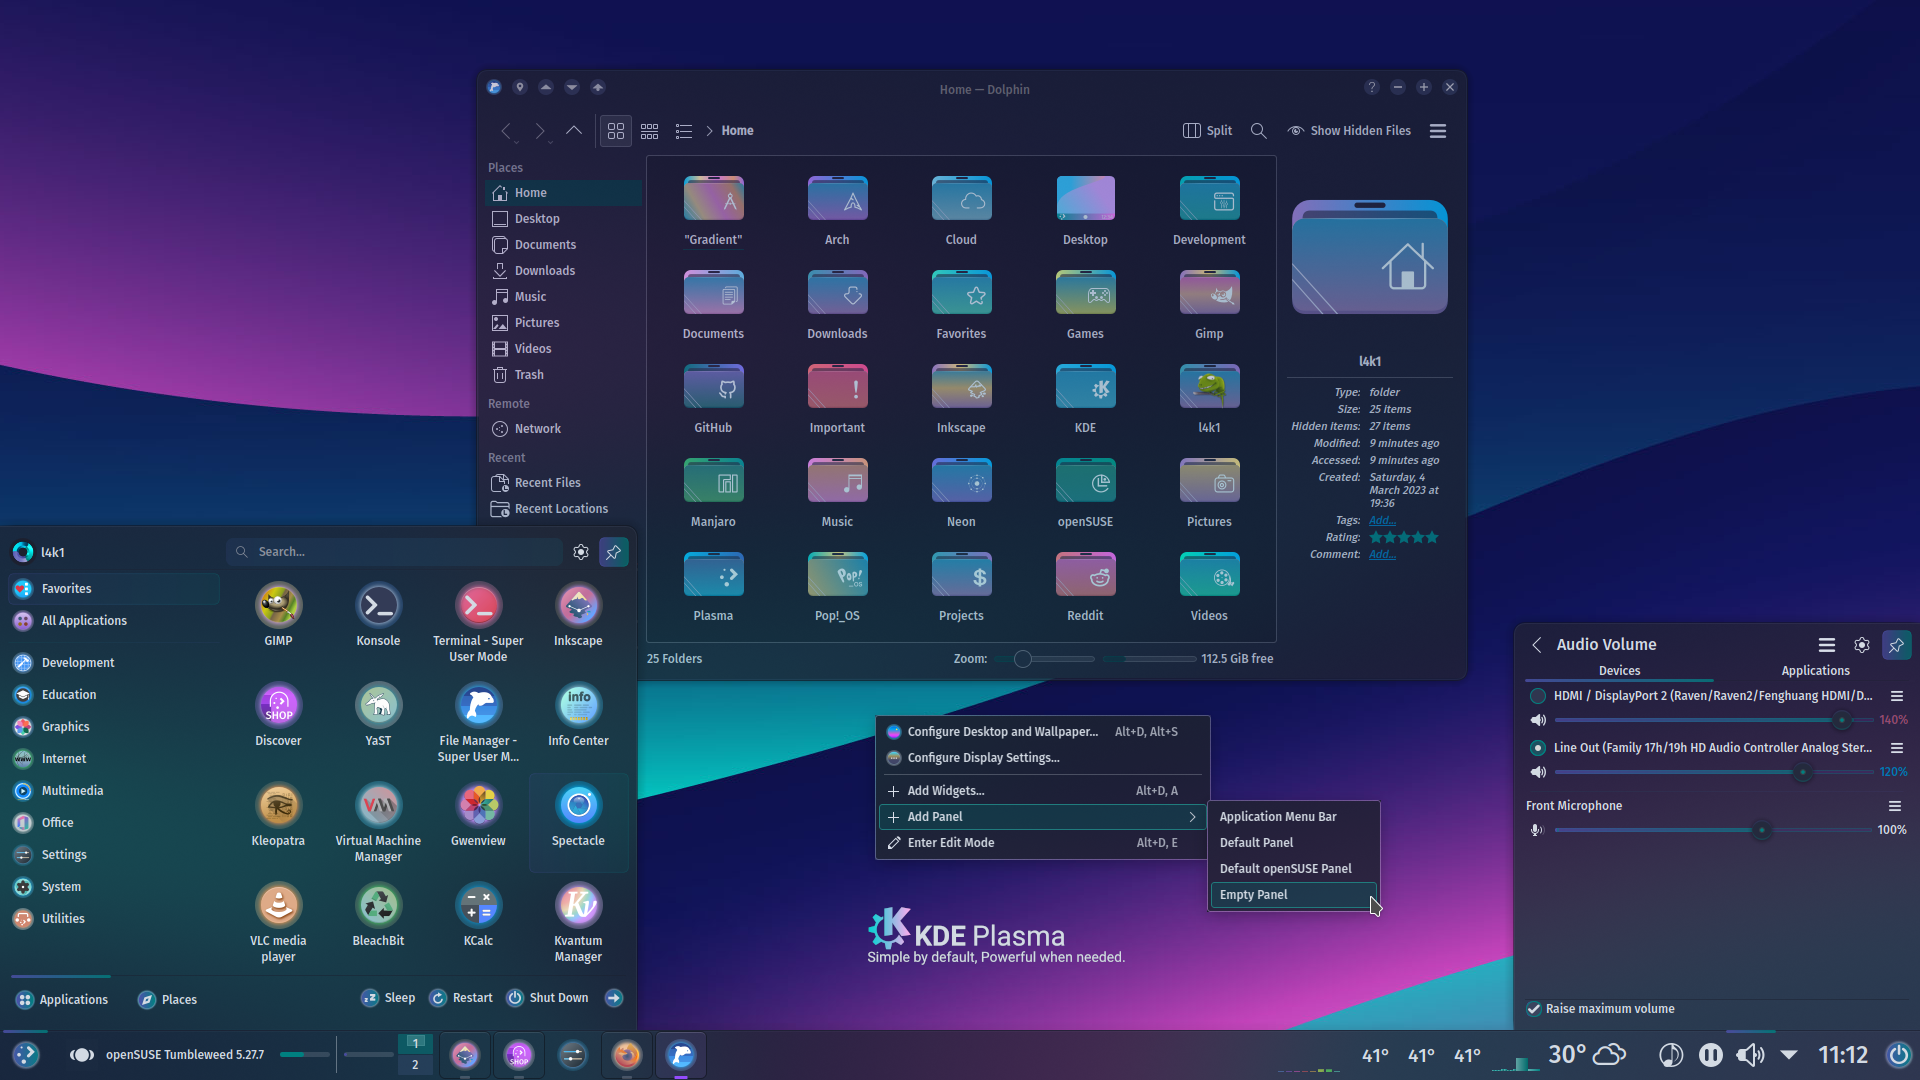This screenshot has height=1080, width=1920.
Task: Open the GIMP launcher in Favorites
Action: pos(278,615)
